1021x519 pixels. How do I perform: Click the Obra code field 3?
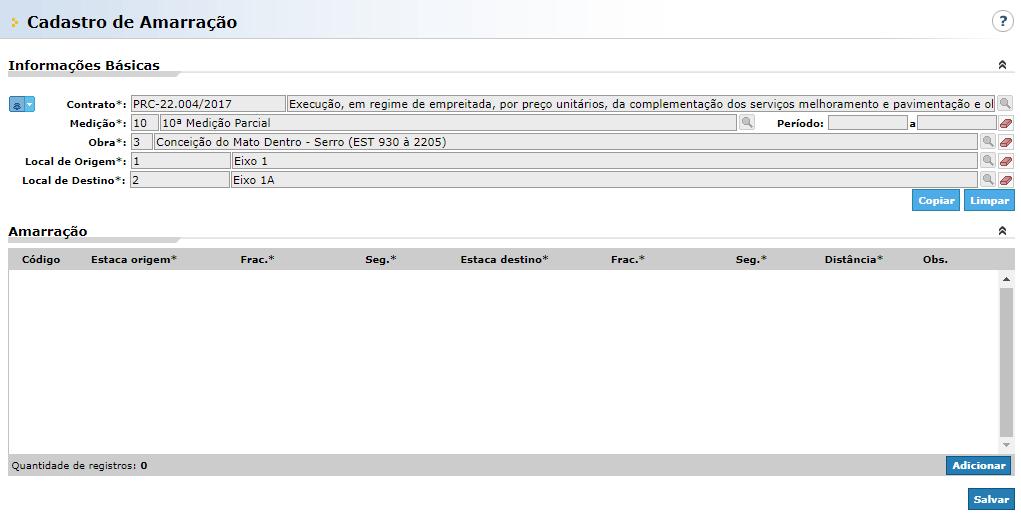click(x=142, y=141)
